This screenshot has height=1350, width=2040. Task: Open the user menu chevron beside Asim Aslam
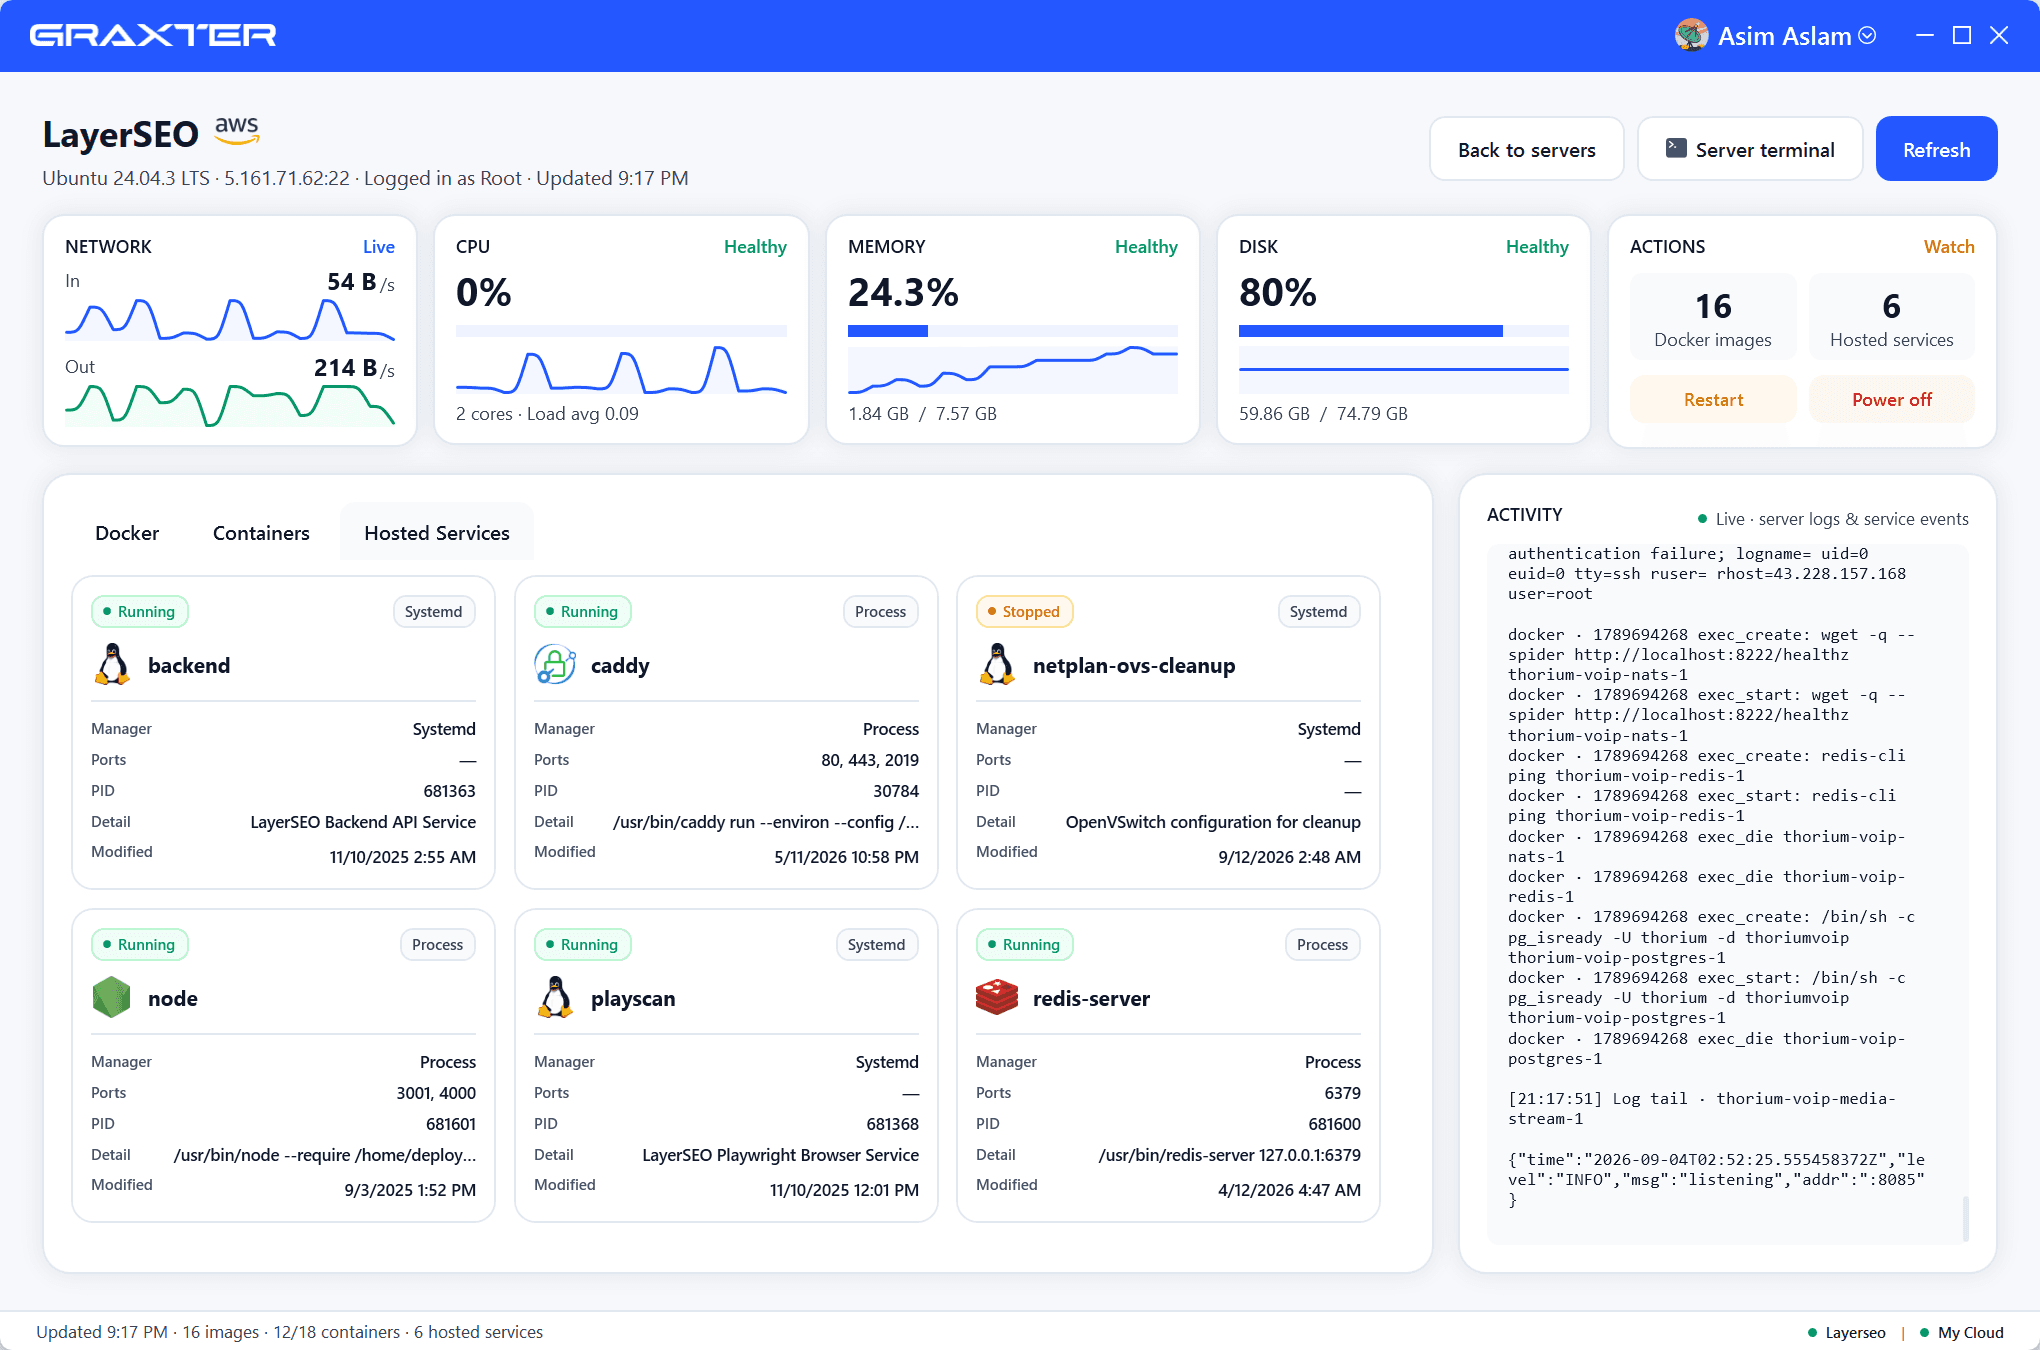tap(1867, 36)
